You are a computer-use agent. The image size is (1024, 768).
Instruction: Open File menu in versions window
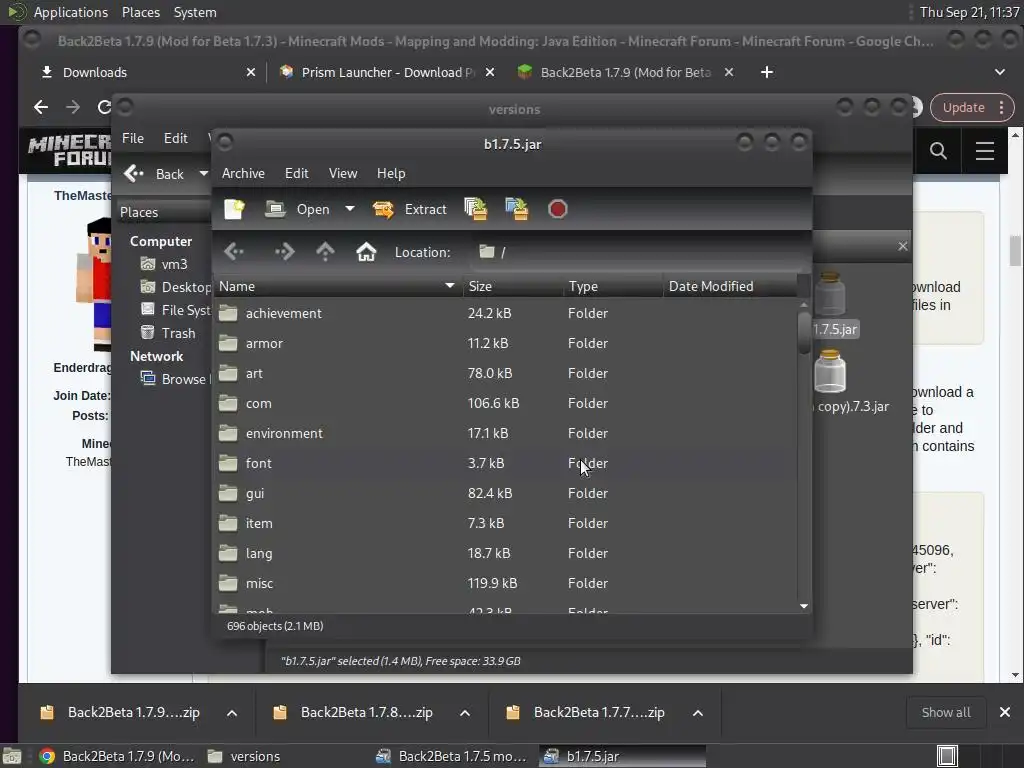click(x=133, y=138)
